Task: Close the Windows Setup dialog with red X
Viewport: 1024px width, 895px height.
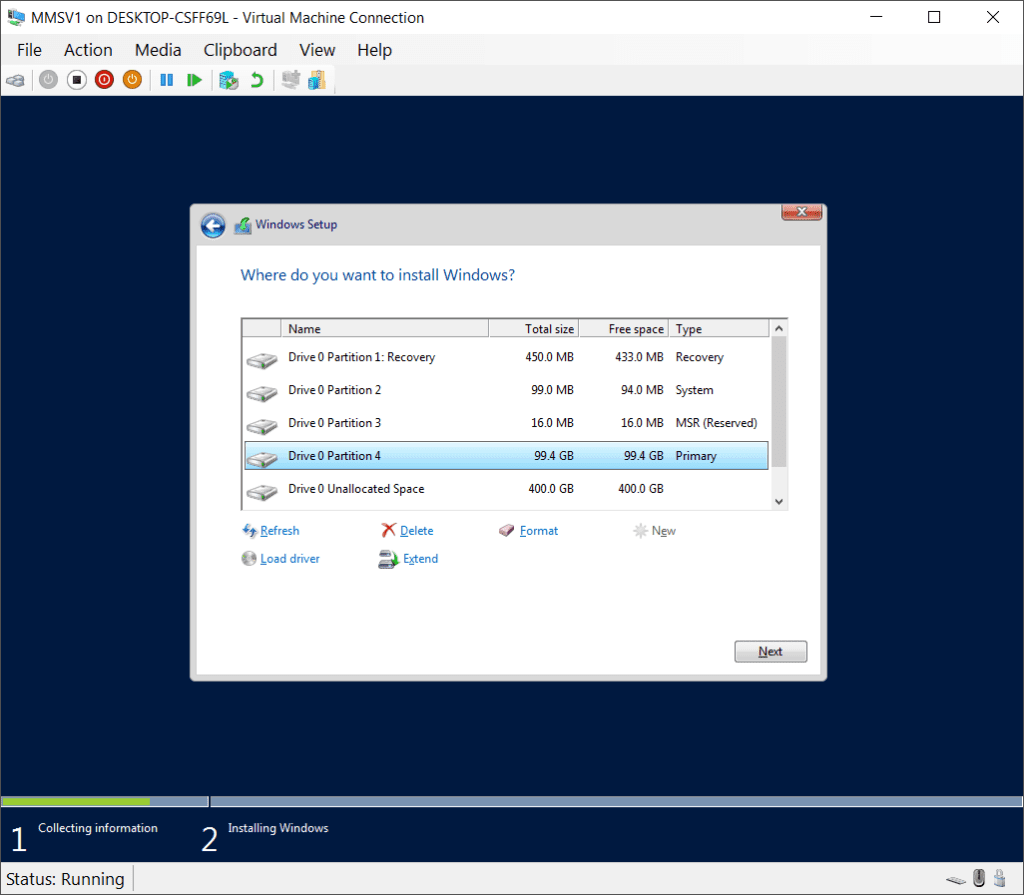Action: coord(801,212)
